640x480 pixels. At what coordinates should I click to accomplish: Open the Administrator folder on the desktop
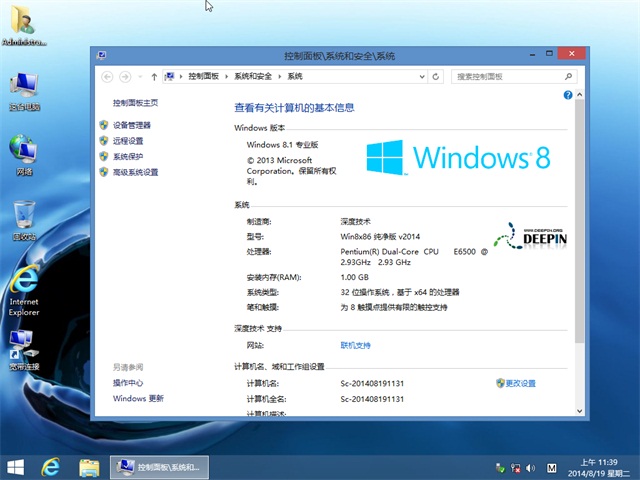(24, 25)
